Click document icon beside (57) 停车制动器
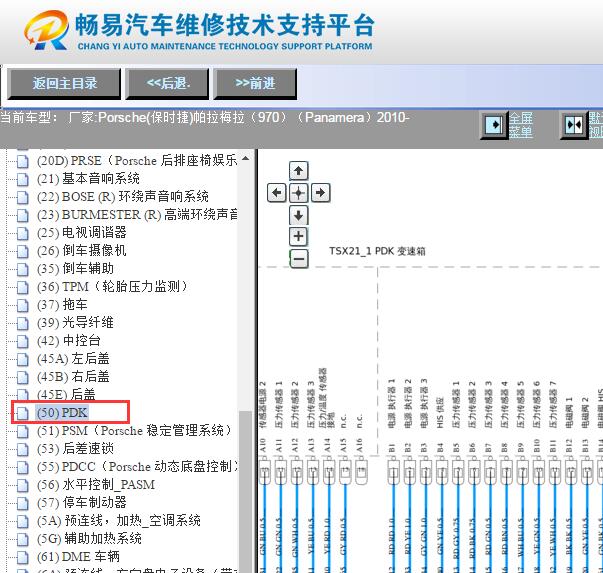This screenshot has width=603, height=573. (x=23, y=503)
